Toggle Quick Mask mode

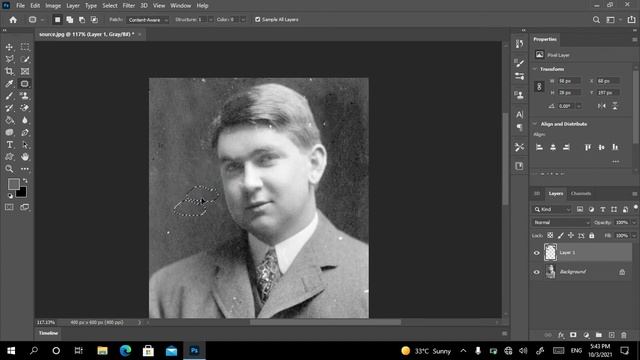point(9,207)
